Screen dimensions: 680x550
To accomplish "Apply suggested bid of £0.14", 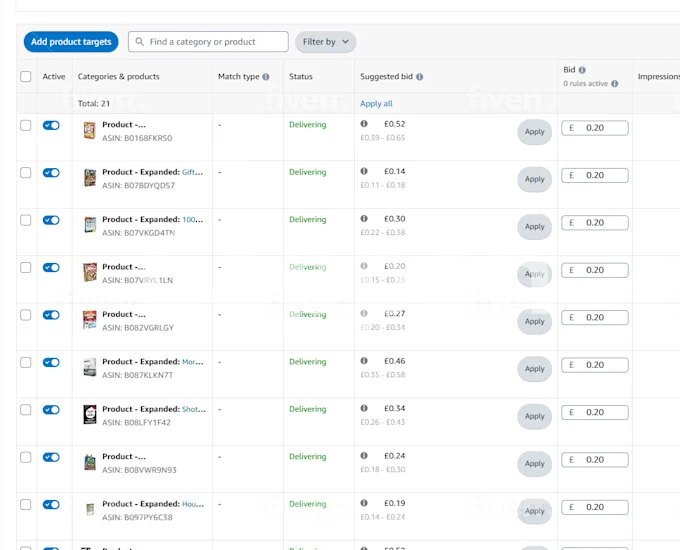I will [535, 179].
